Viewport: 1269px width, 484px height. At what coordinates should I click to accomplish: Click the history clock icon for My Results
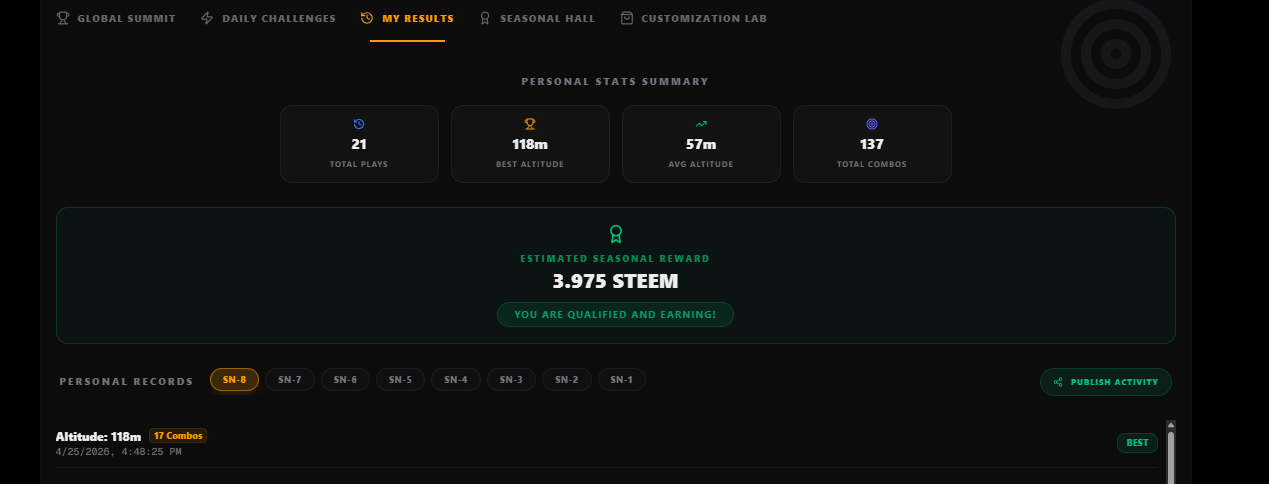pos(367,18)
